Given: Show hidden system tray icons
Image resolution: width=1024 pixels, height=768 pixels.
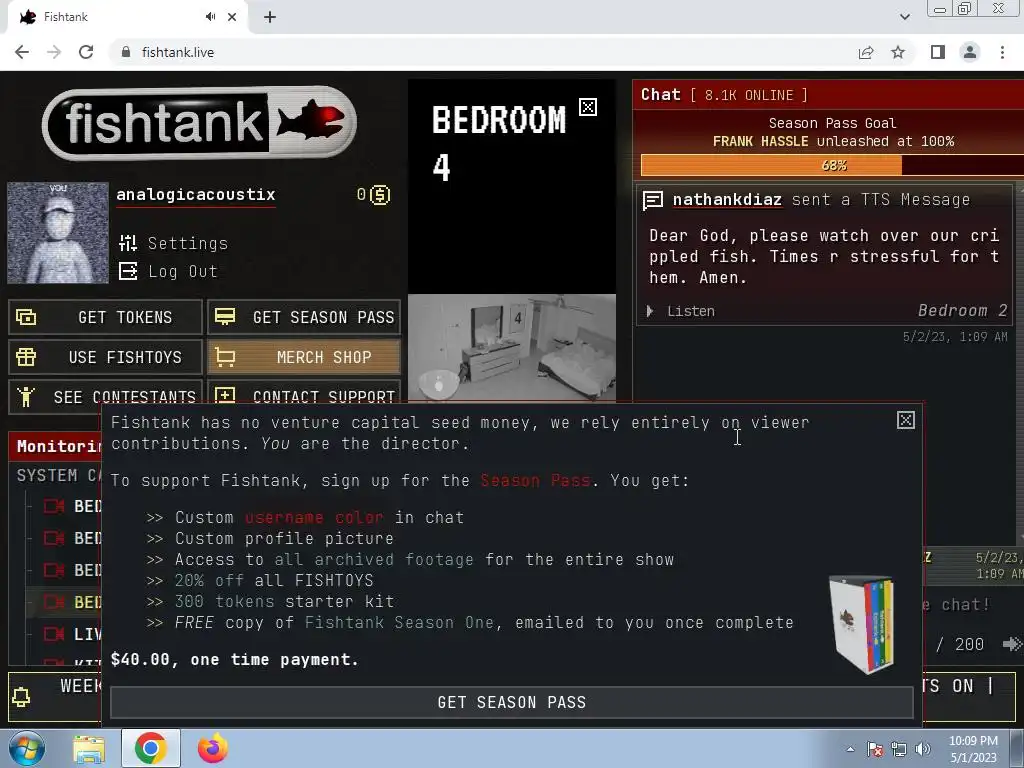Looking at the screenshot, I should coord(850,749).
